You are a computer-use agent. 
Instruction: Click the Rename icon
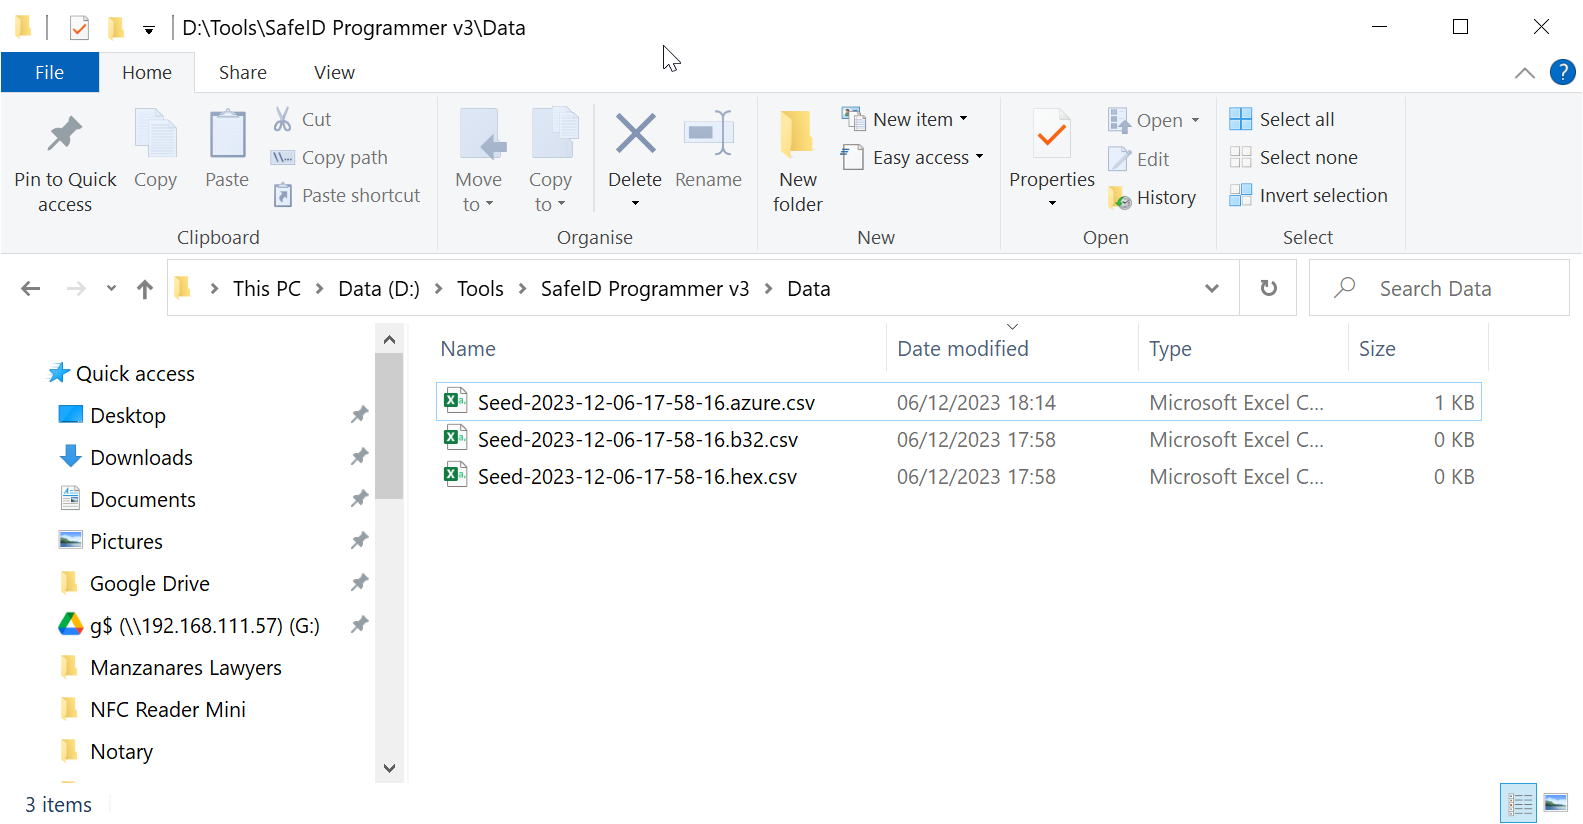point(708,134)
